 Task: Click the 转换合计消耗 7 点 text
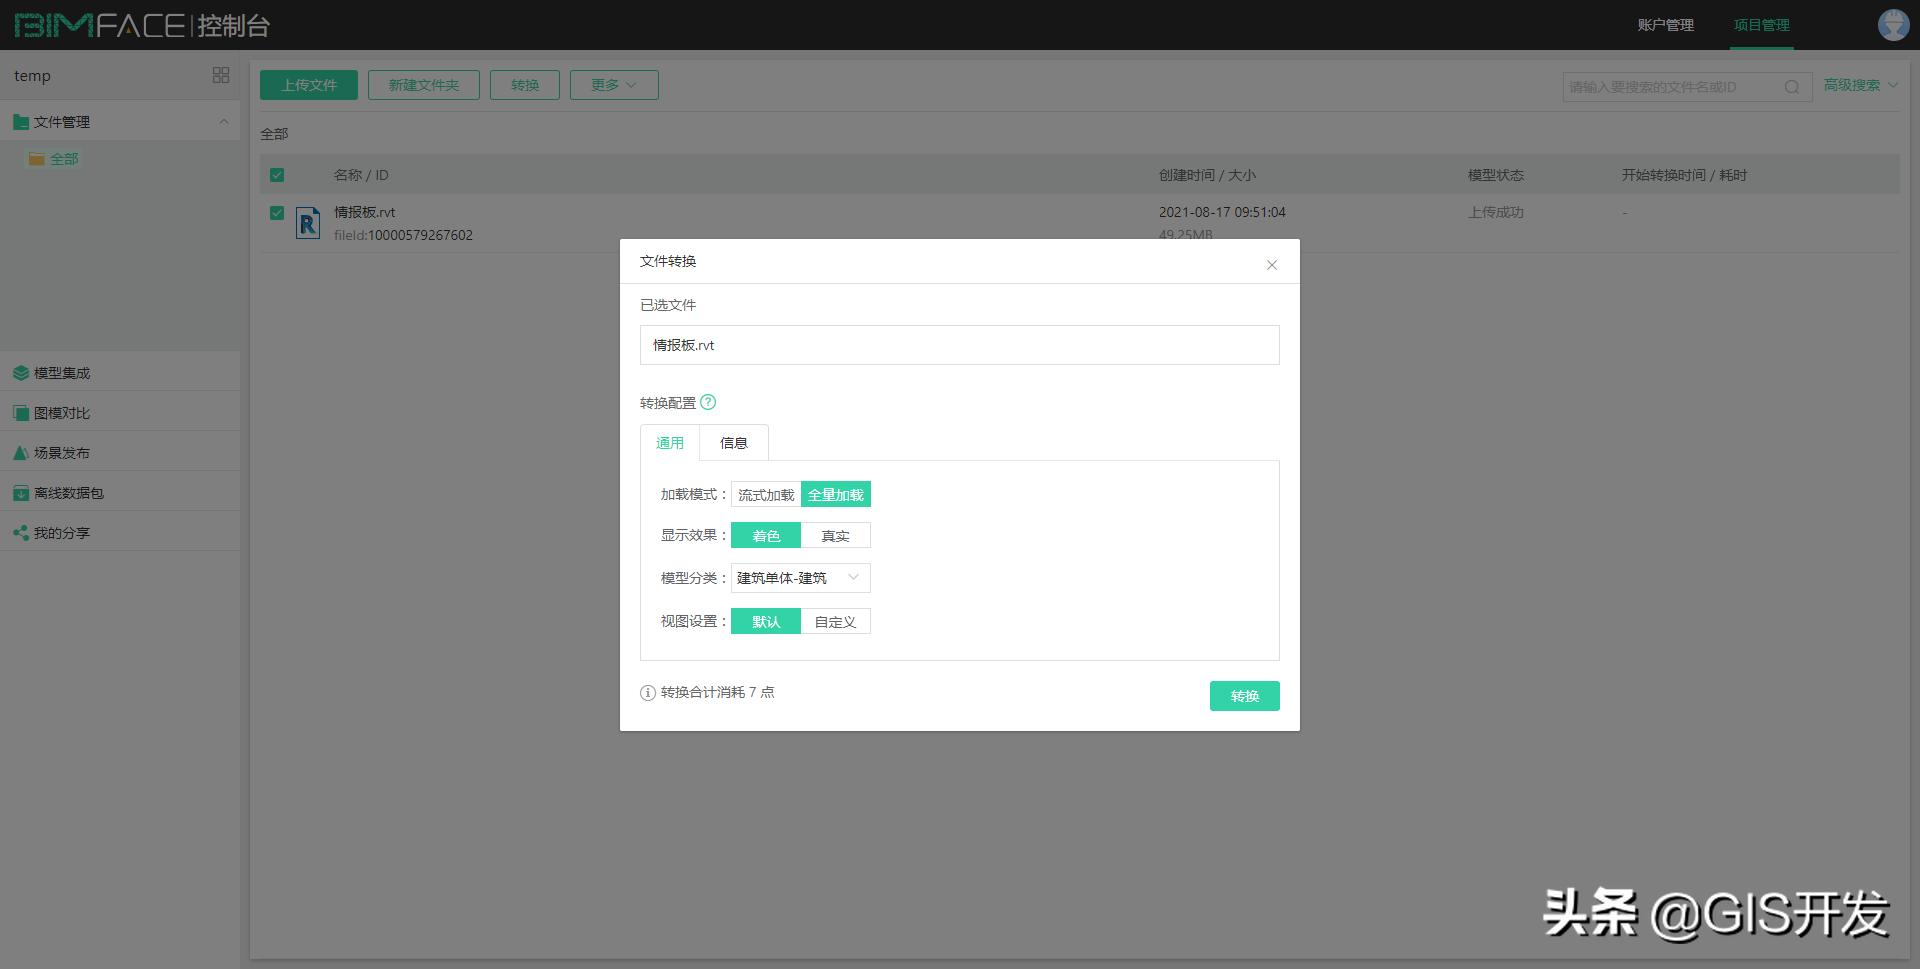click(x=717, y=692)
